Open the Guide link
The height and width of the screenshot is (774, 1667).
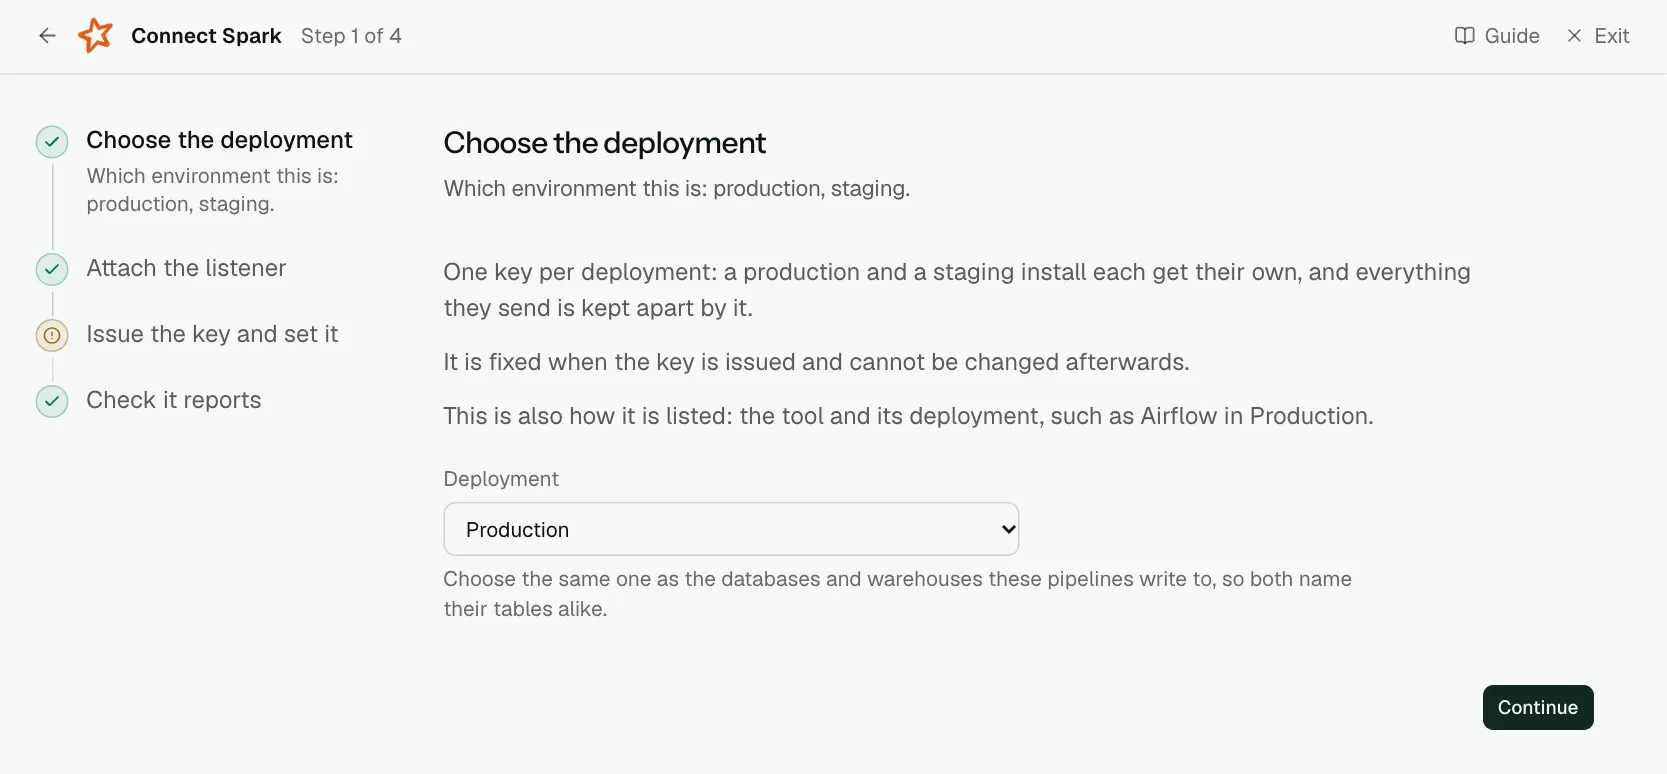click(1497, 36)
